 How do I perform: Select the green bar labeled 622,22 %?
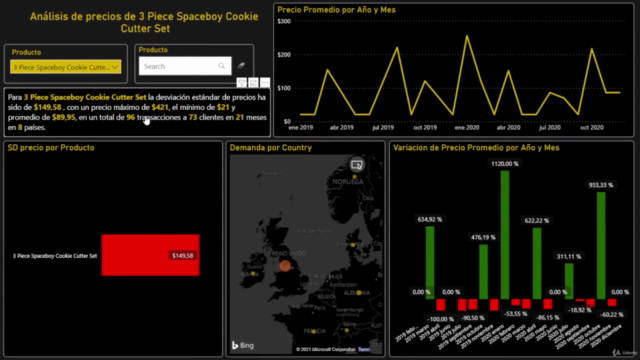537,263
